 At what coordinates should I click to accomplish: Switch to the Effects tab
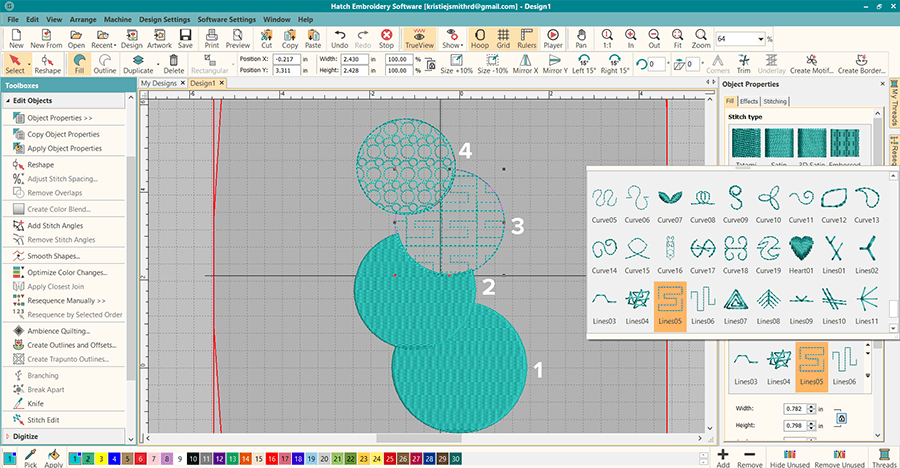point(749,101)
